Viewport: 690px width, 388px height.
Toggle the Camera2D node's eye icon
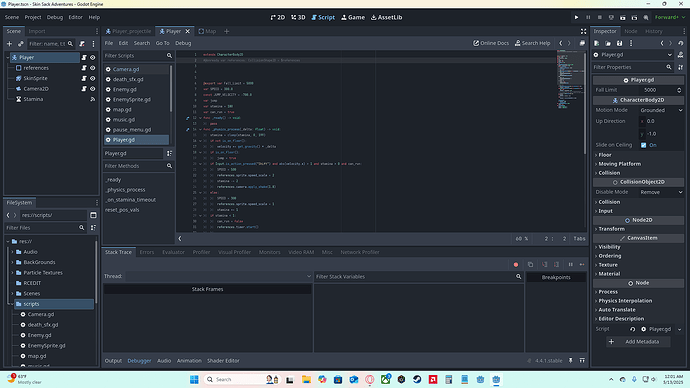point(92,89)
